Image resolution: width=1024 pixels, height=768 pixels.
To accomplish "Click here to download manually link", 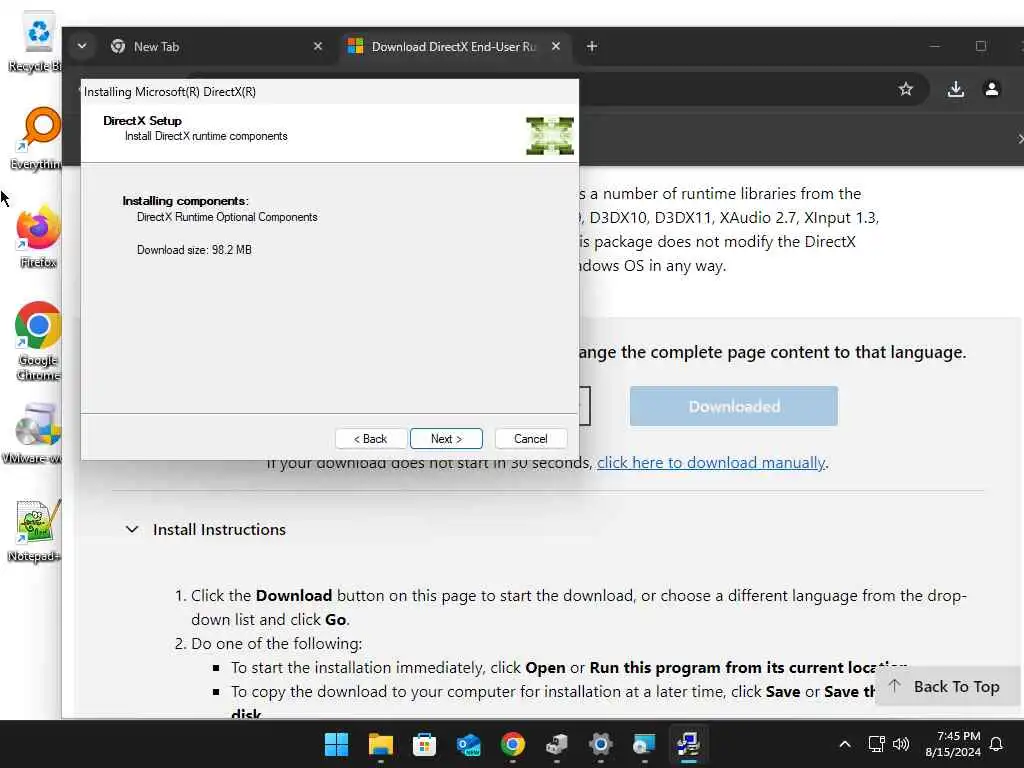I will coord(711,462).
